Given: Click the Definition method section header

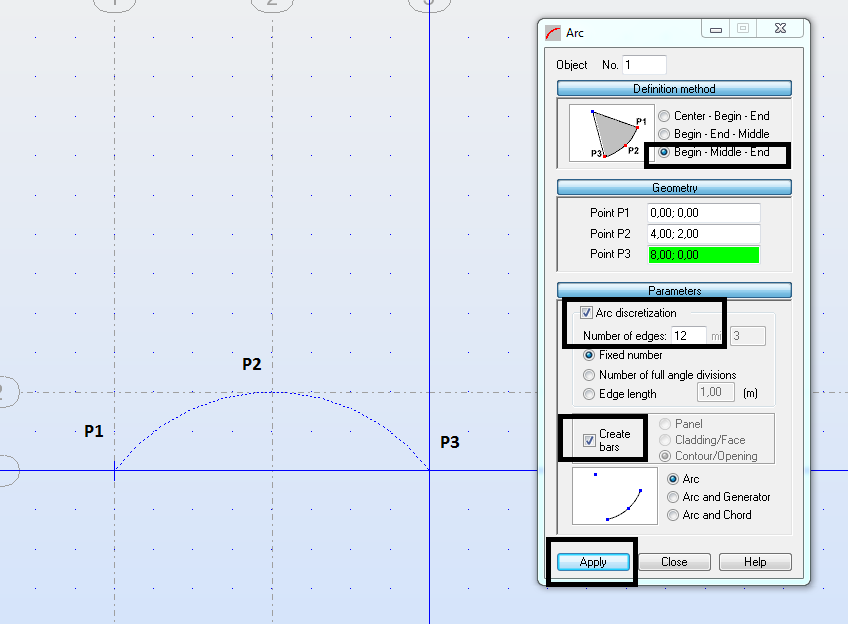Looking at the screenshot, I should point(674,89).
